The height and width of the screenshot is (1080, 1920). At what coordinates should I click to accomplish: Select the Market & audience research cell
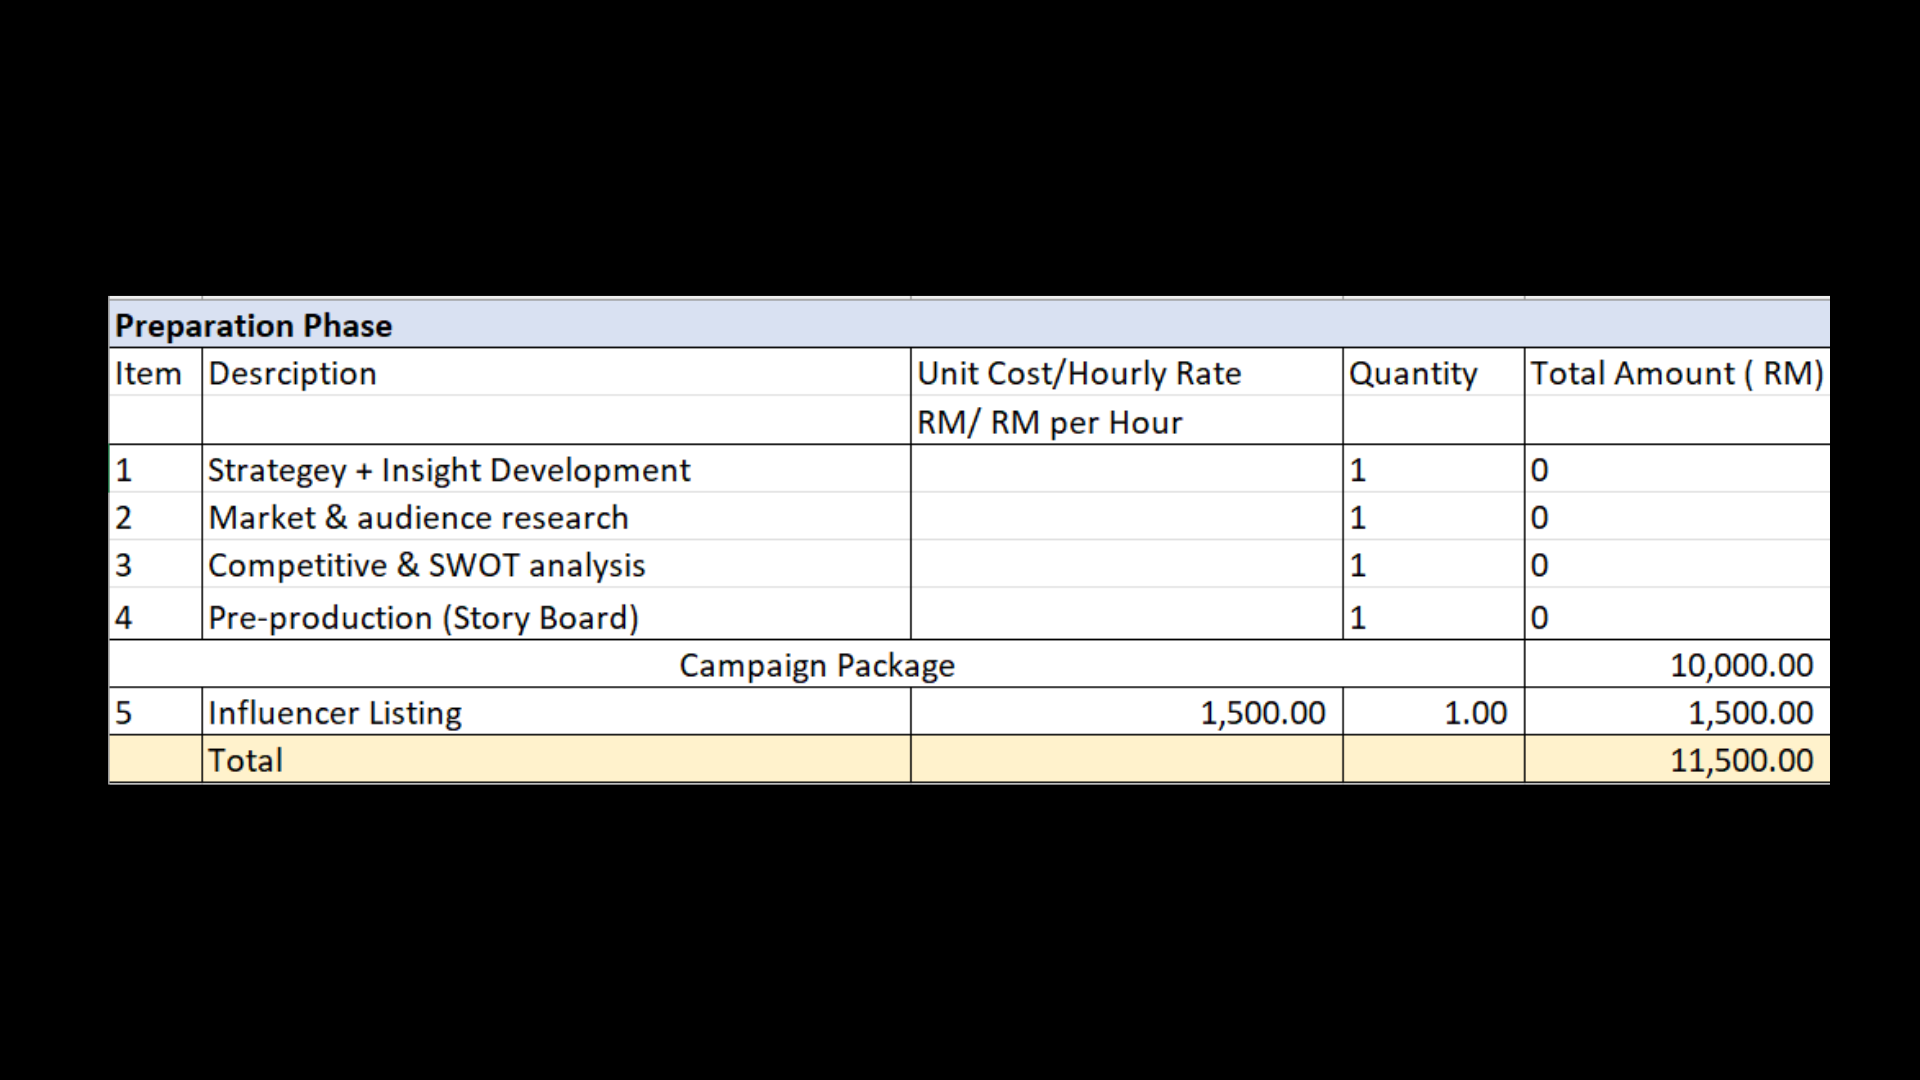click(x=556, y=517)
